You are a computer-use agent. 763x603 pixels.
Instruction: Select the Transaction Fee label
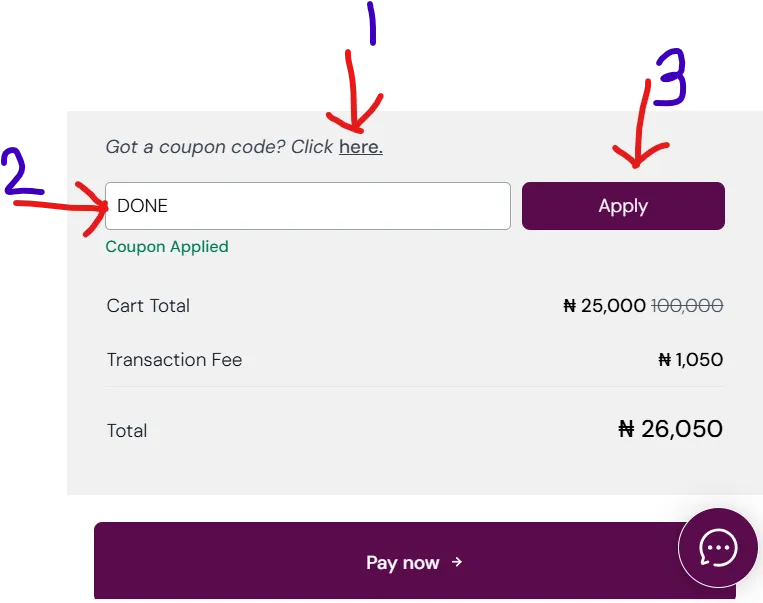coord(174,360)
